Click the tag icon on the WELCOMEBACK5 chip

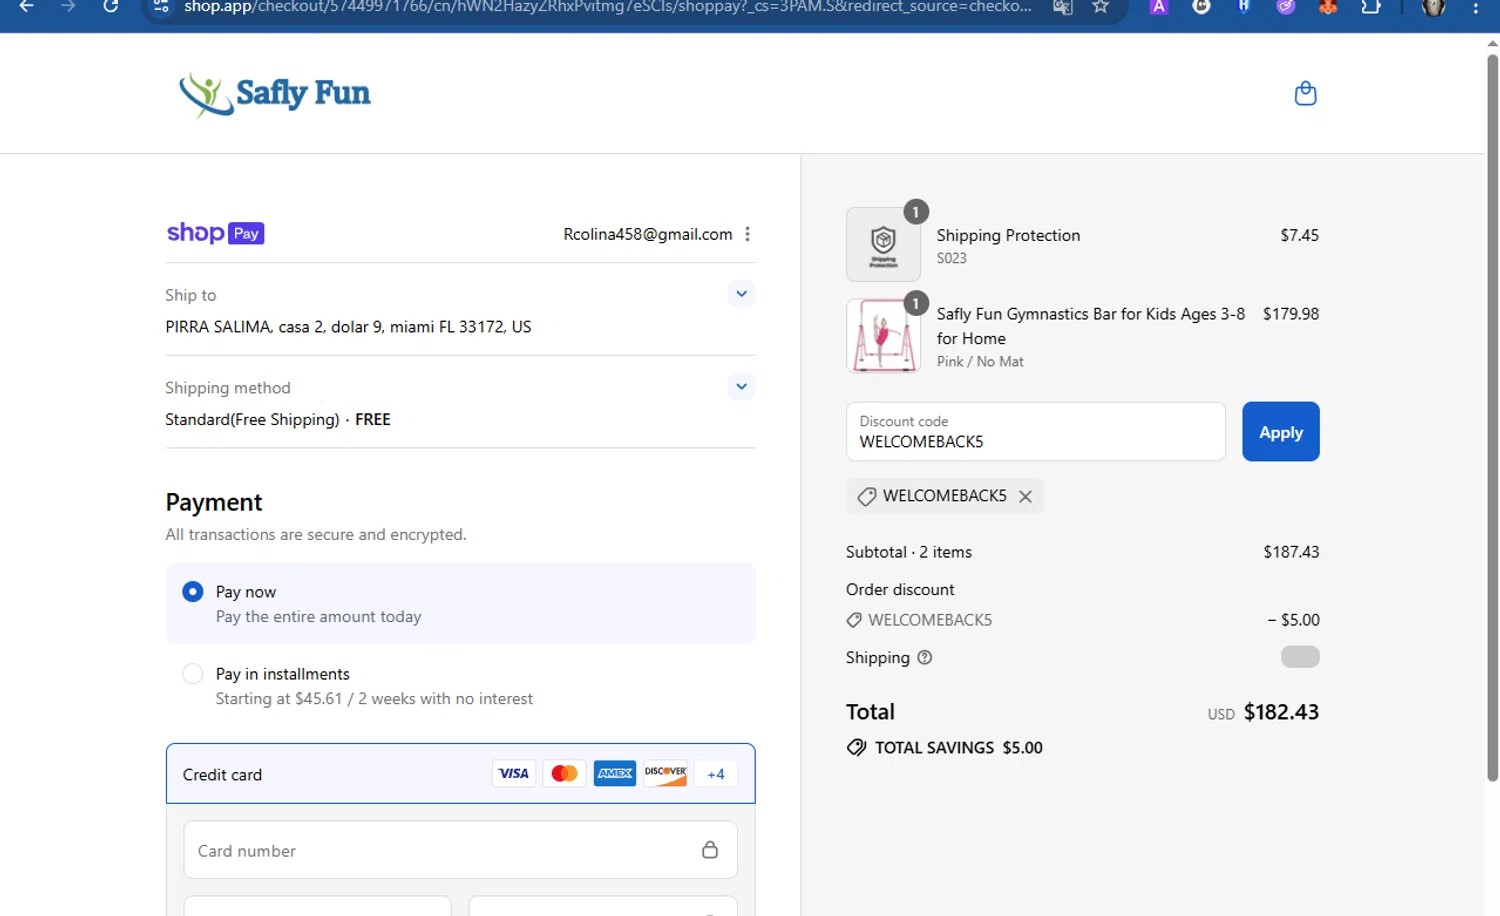tap(867, 496)
